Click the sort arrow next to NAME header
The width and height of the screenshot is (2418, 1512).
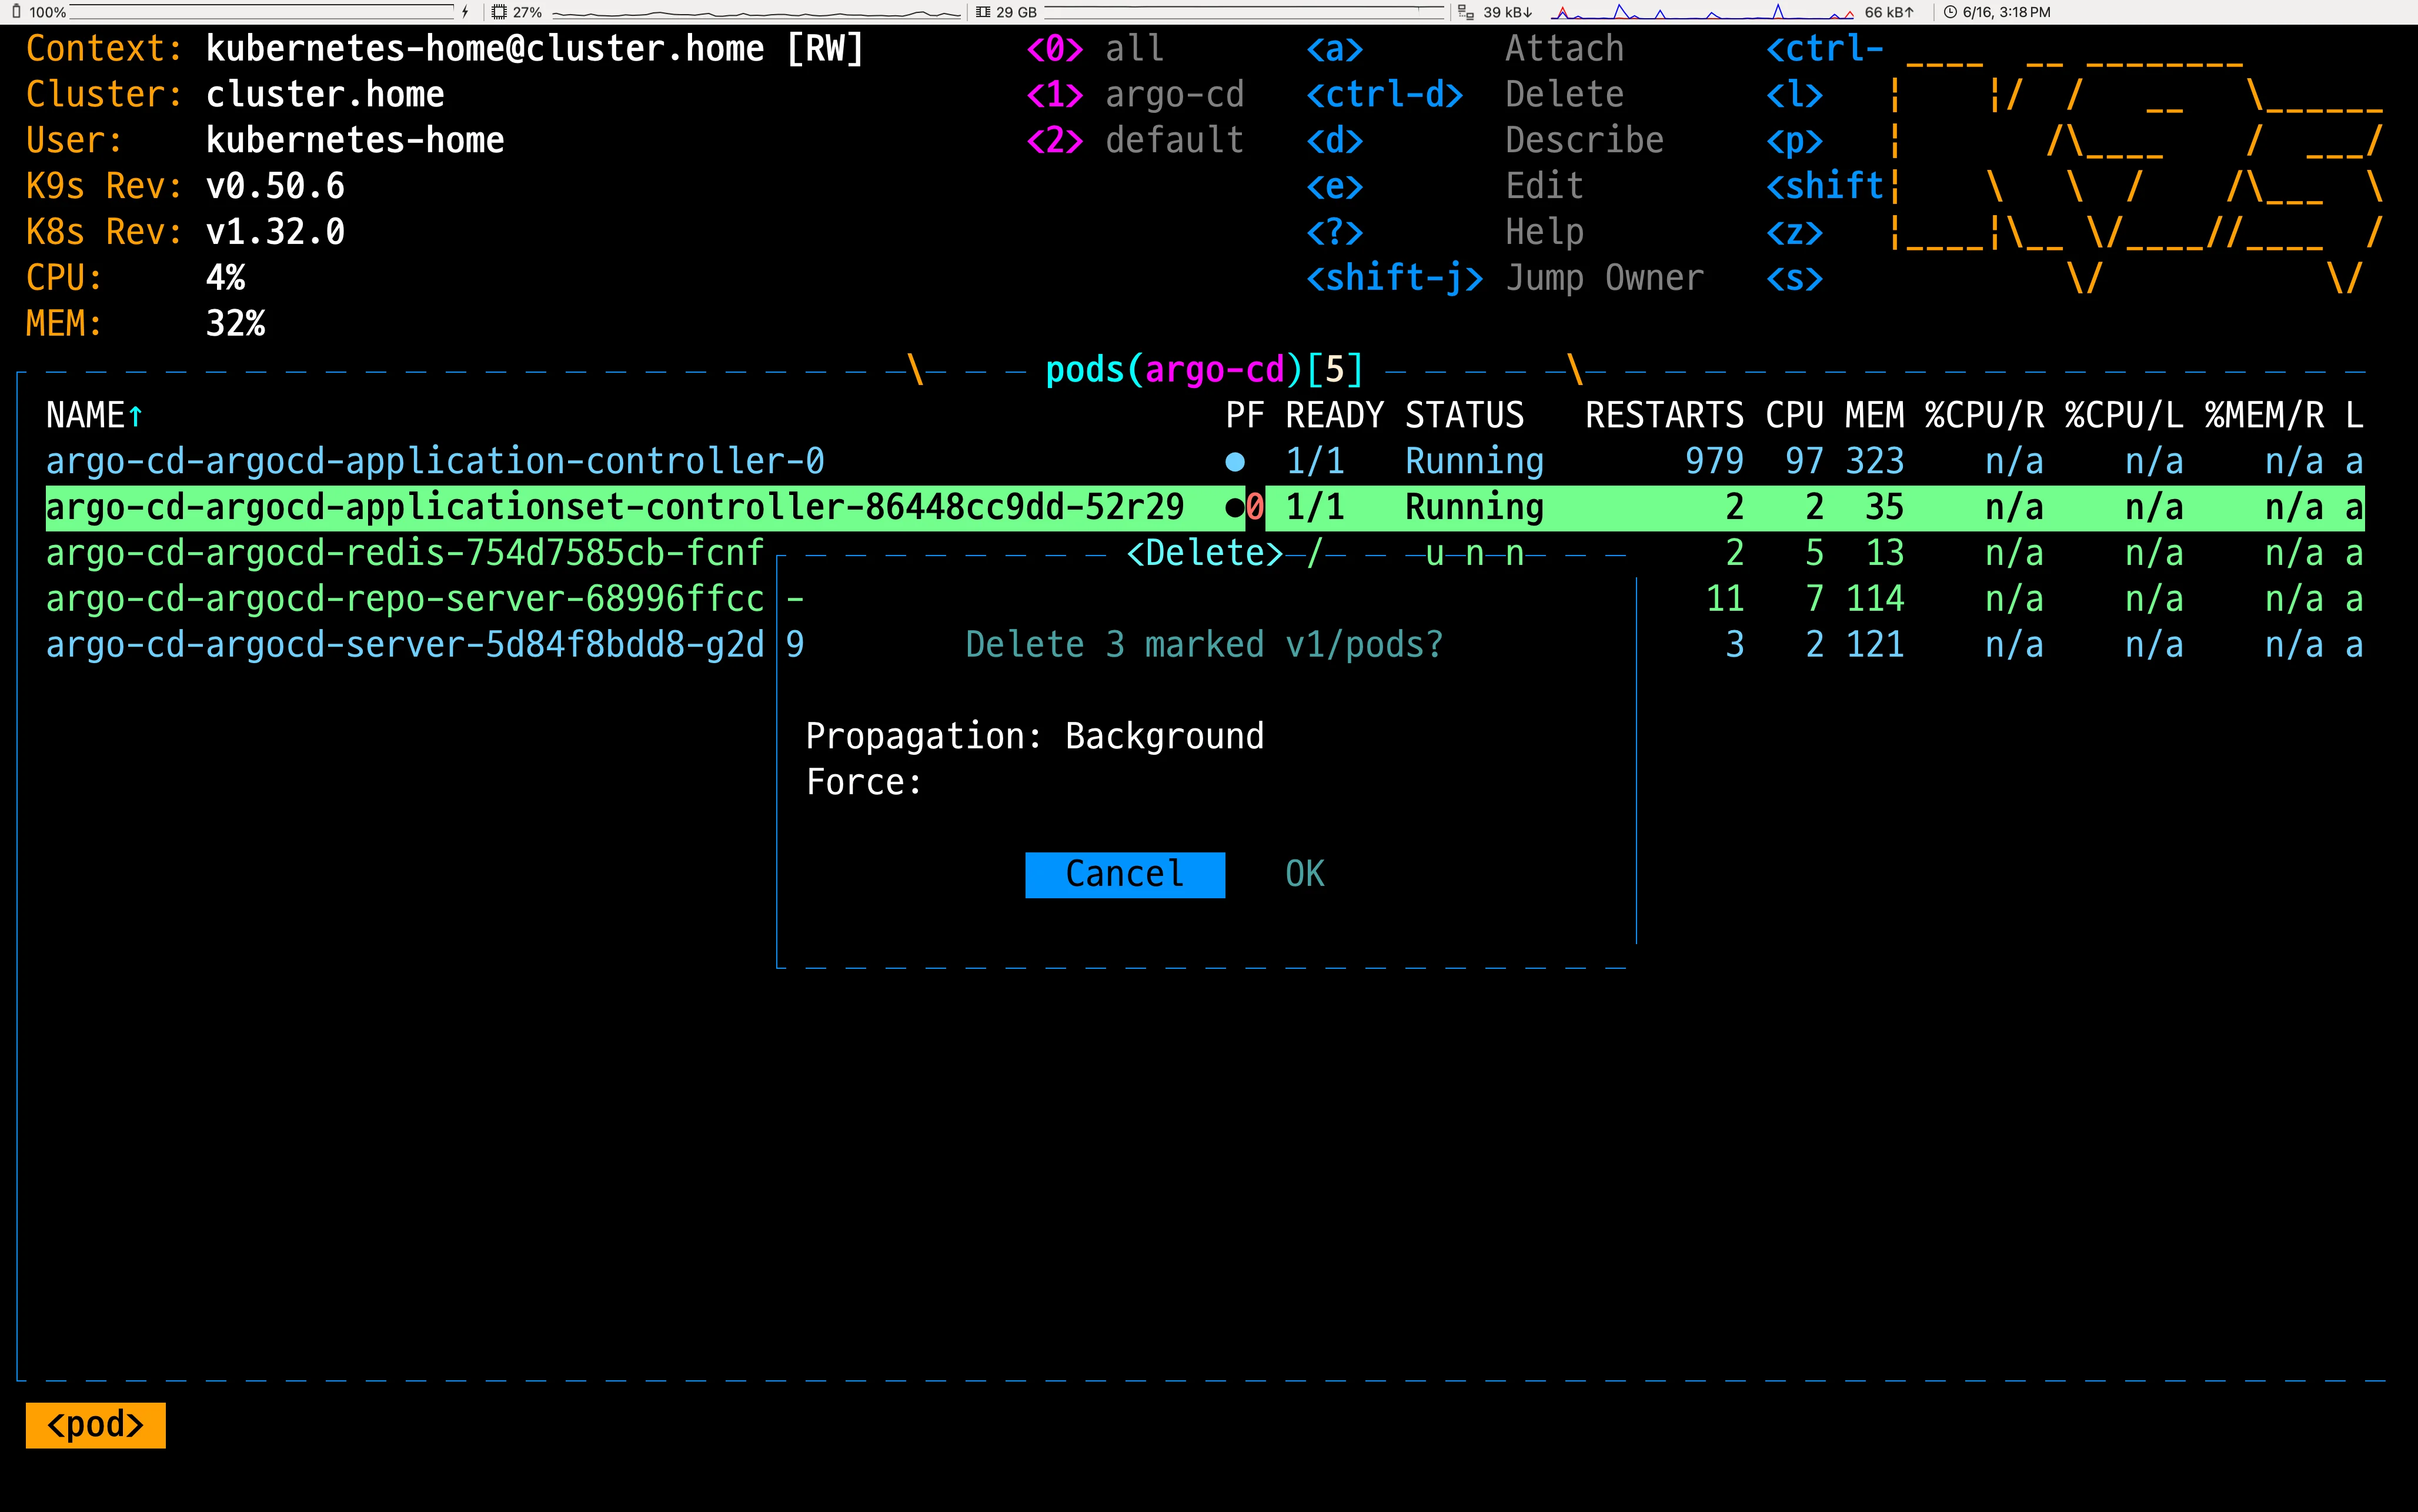[136, 416]
